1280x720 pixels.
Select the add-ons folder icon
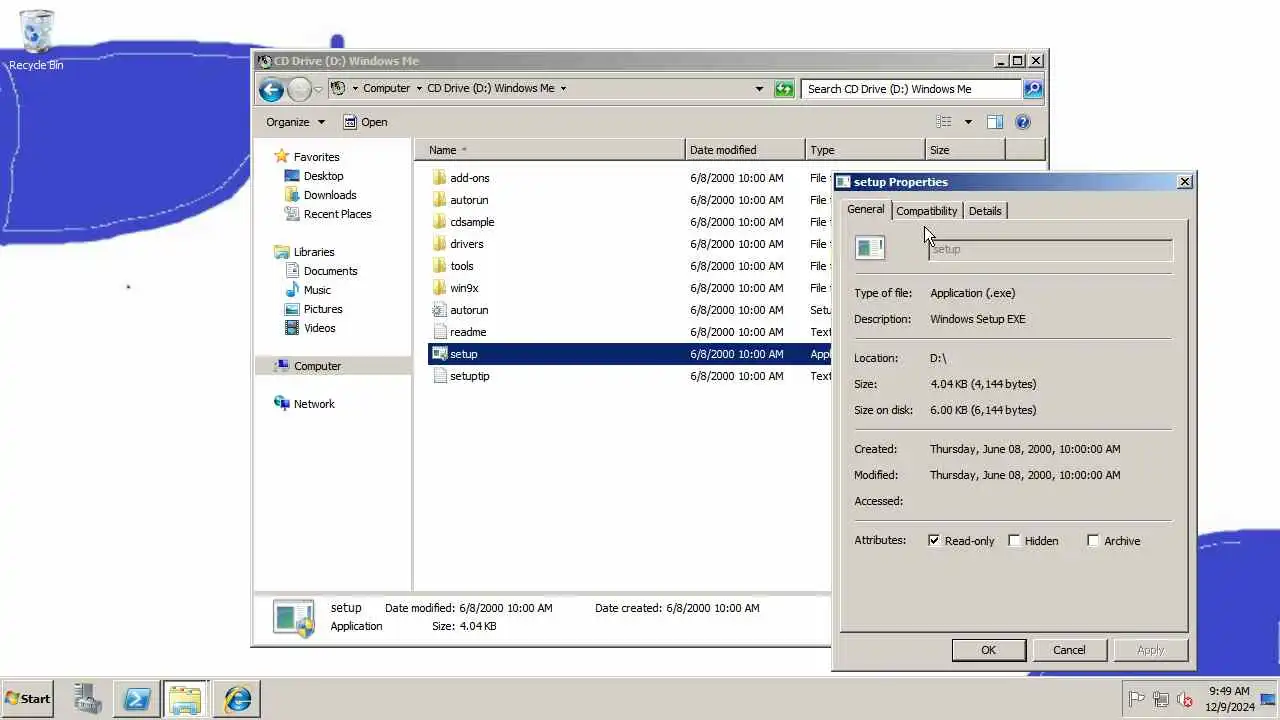[439, 178]
